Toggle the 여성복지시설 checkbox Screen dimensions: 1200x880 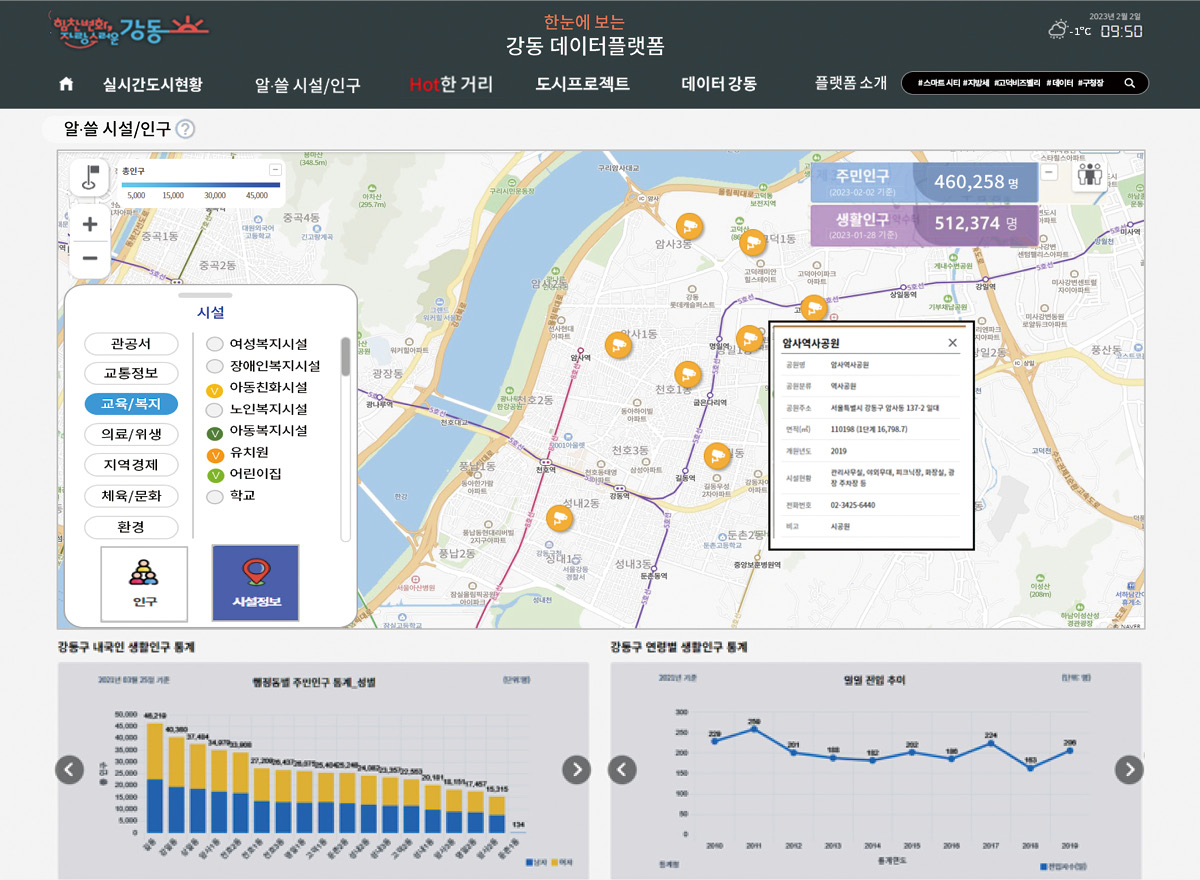[x=214, y=344]
